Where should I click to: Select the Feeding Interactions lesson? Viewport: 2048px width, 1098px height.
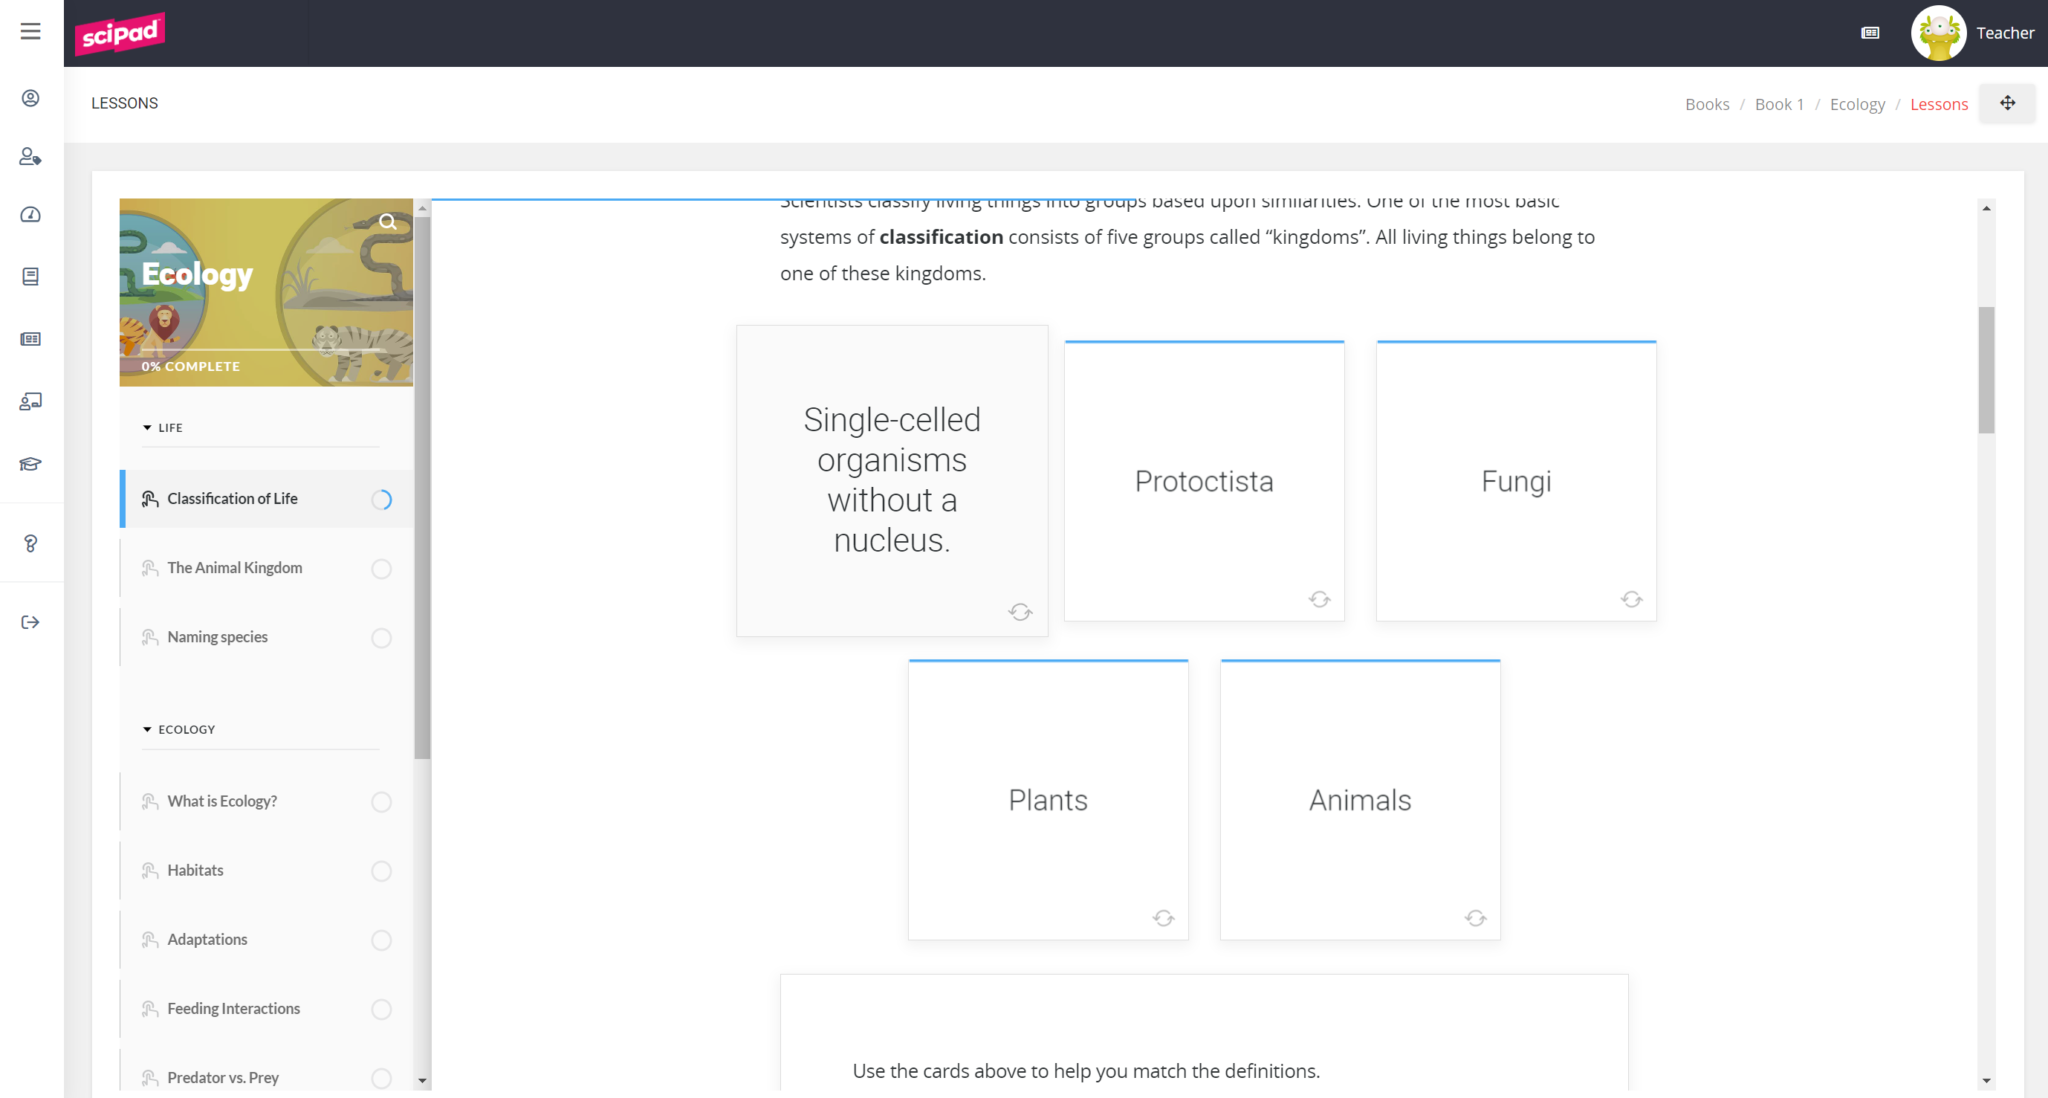(x=233, y=1008)
